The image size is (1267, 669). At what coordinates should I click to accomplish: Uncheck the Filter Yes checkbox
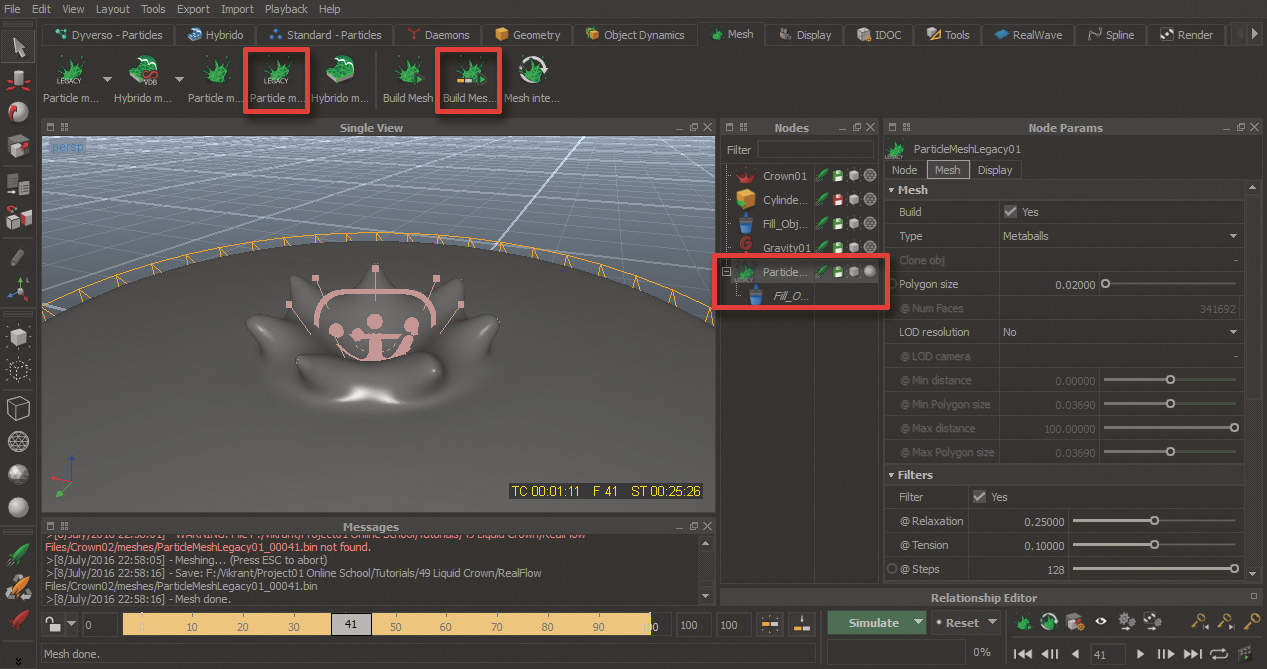[980, 497]
